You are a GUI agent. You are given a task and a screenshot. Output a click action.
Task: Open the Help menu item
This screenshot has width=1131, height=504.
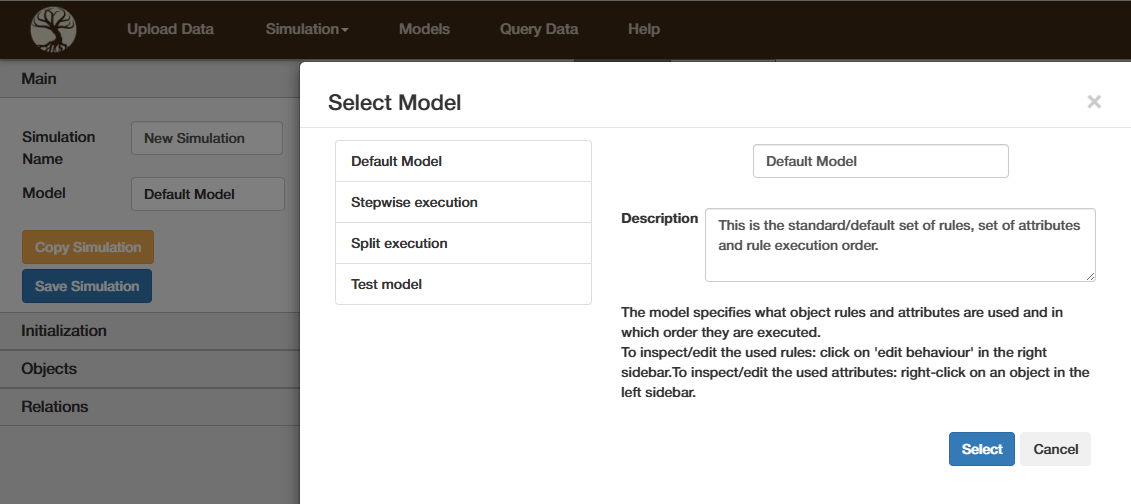point(644,29)
